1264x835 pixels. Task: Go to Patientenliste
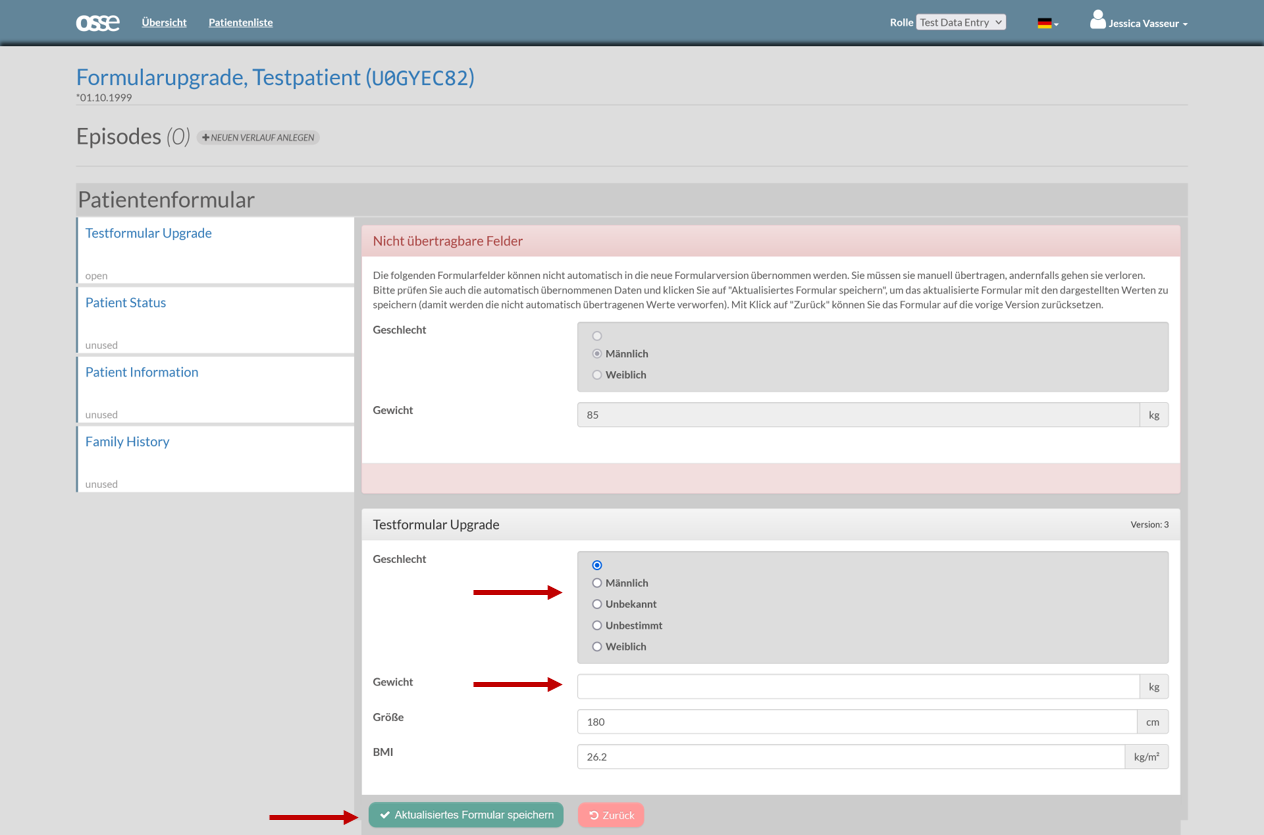(240, 22)
